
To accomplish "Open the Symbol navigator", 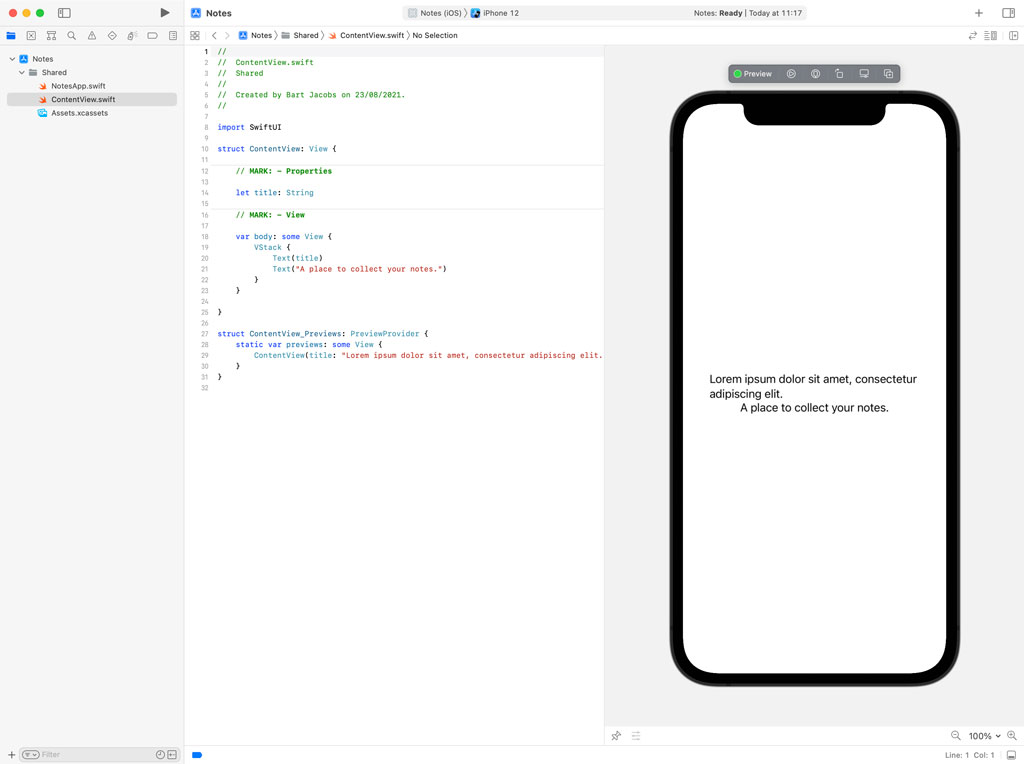I will click(x=52, y=35).
